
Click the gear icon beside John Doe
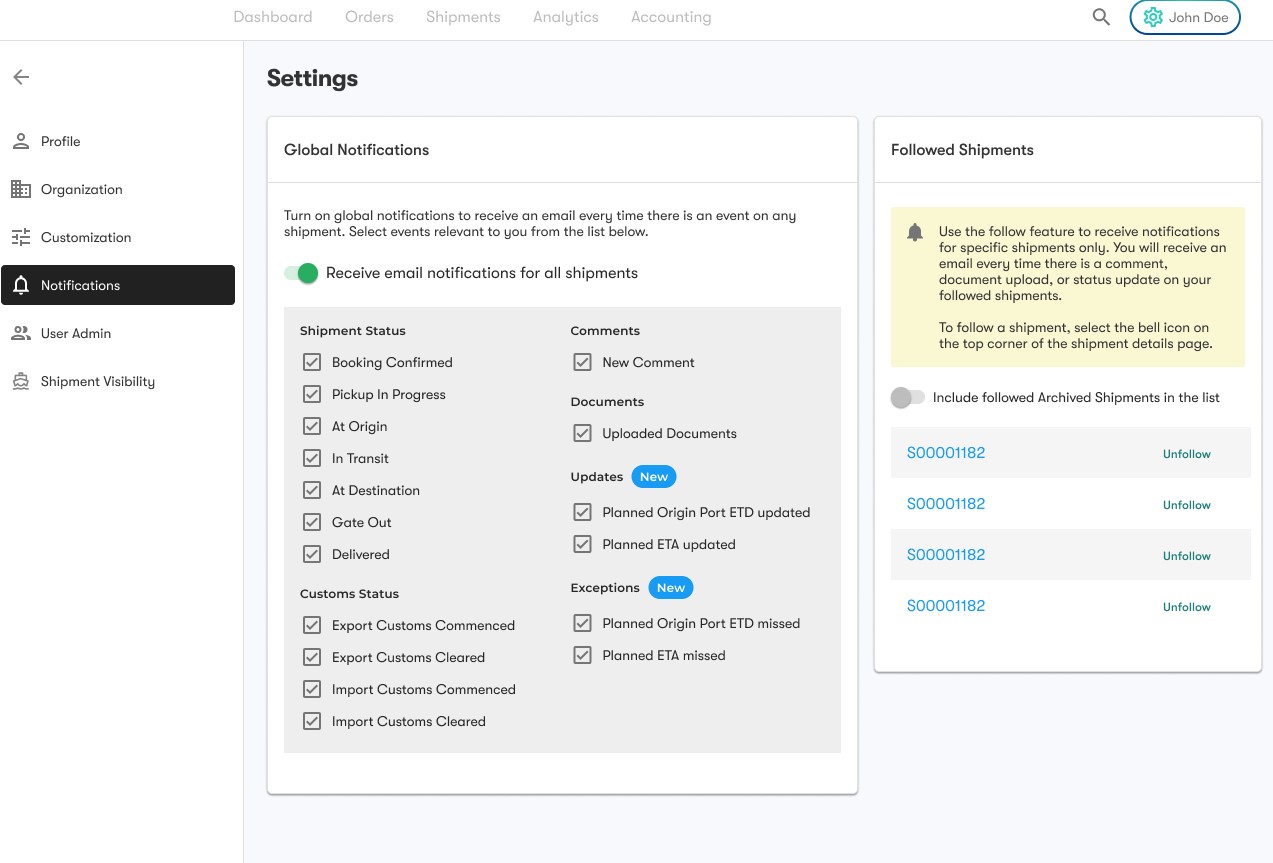(x=1153, y=17)
